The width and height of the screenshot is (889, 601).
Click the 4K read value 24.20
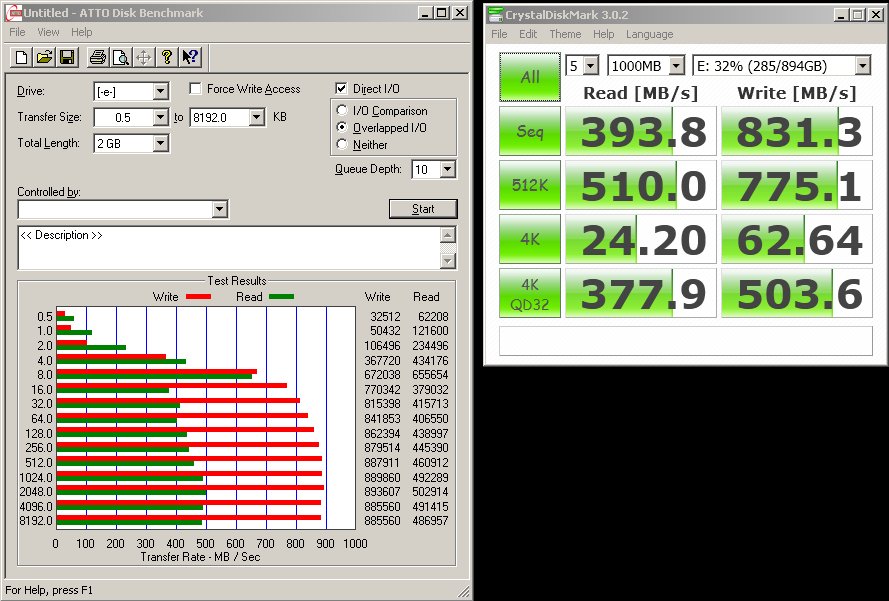coord(641,239)
